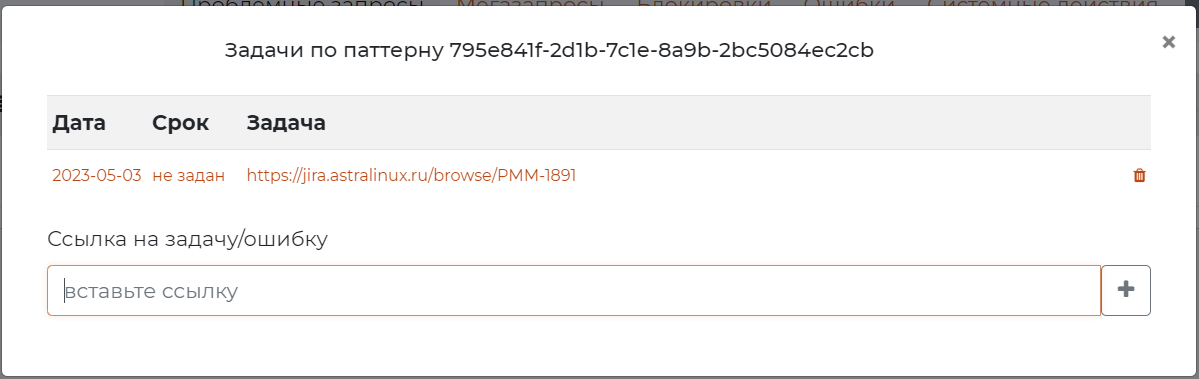Delete the PMM-1891 task with trash icon

(1139, 176)
